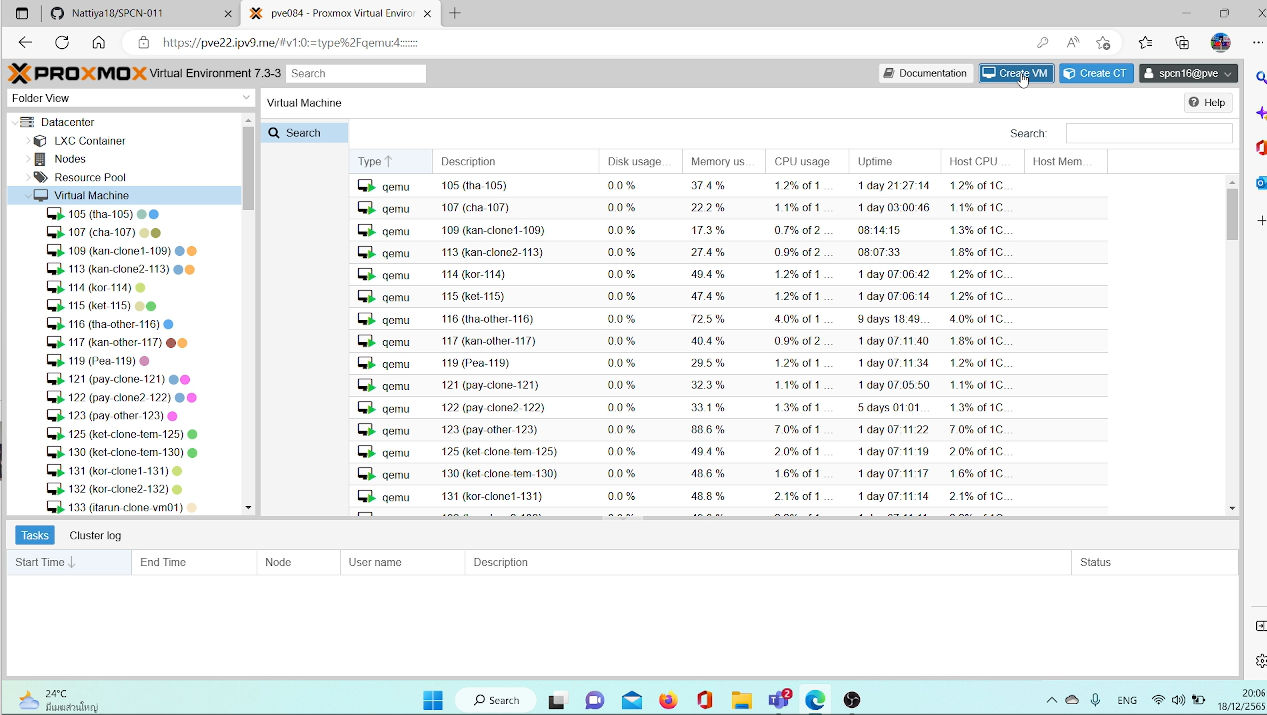The image size is (1267, 715).
Task: Click the Create CT button
Action: coord(1096,73)
